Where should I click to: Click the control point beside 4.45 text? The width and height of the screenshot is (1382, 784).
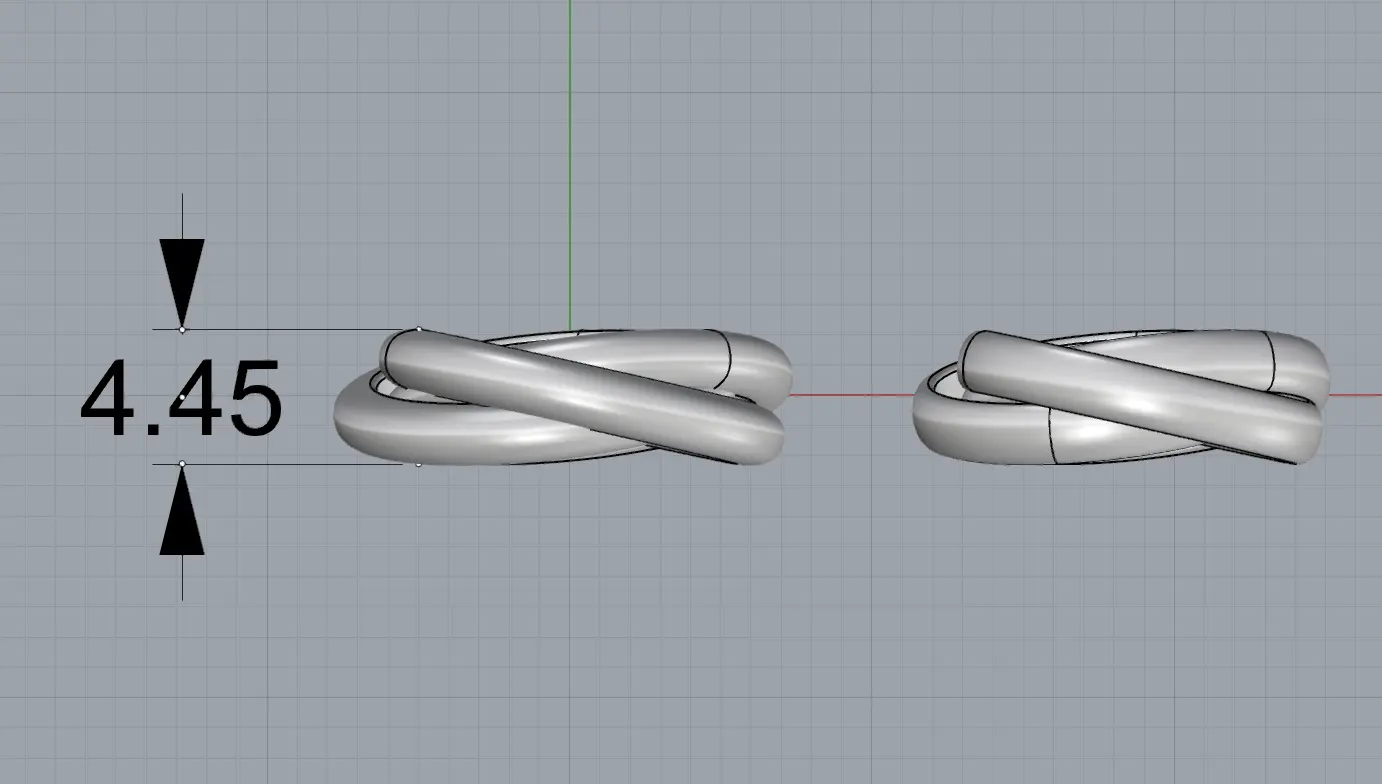pyautogui.click(x=182, y=399)
